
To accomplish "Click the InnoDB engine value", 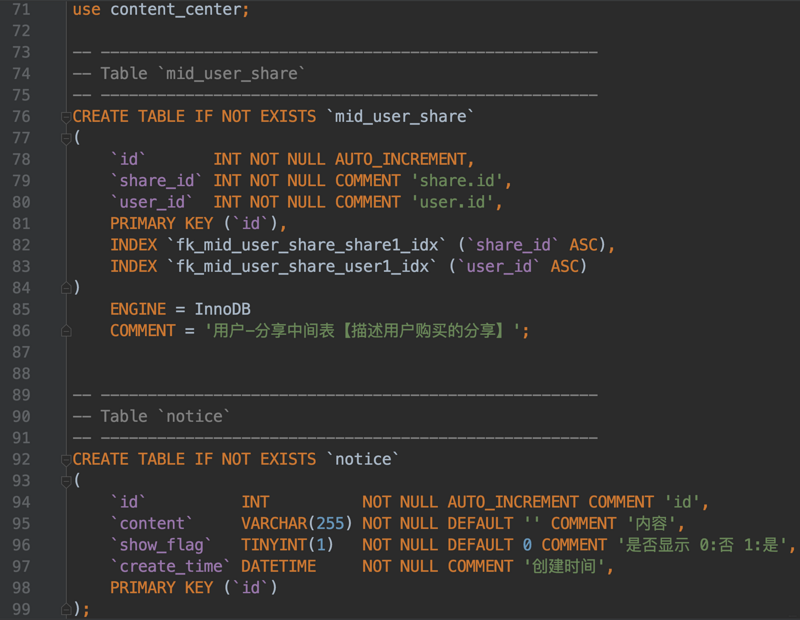I will tap(222, 310).
